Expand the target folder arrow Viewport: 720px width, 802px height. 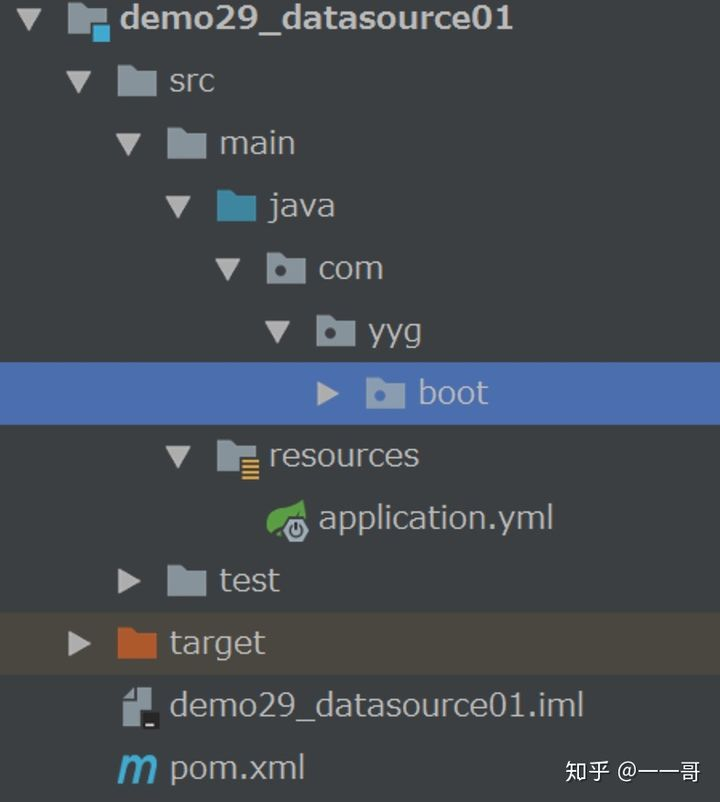click(x=79, y=643)
